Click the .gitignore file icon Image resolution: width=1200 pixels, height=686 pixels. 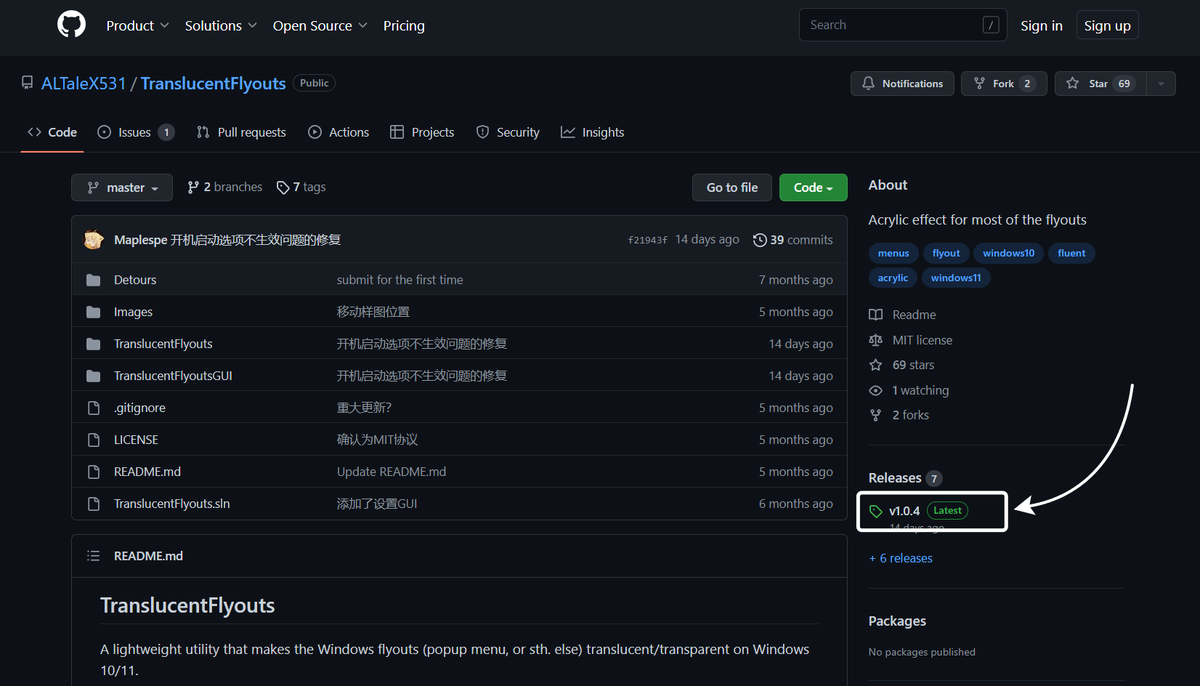(x=94, y=408)
